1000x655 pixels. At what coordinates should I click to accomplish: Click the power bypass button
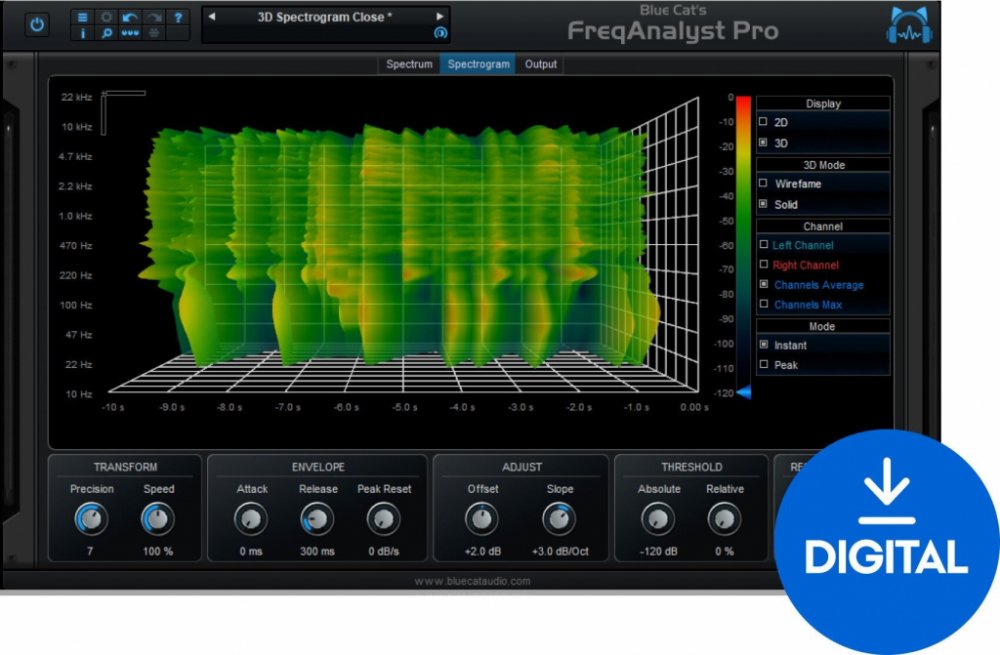click(x=37, y=24)
